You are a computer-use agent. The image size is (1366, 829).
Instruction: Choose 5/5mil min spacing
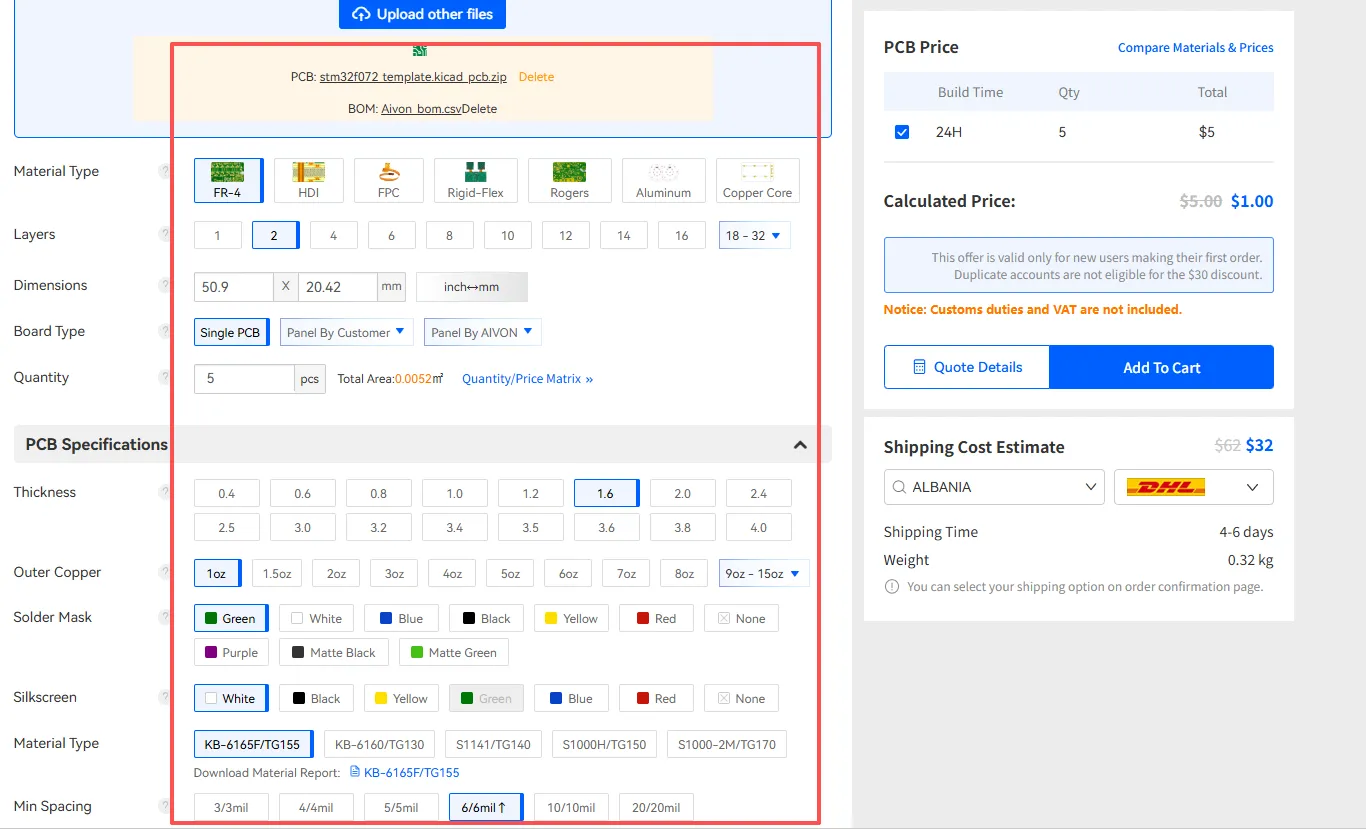tap(401, 807)
